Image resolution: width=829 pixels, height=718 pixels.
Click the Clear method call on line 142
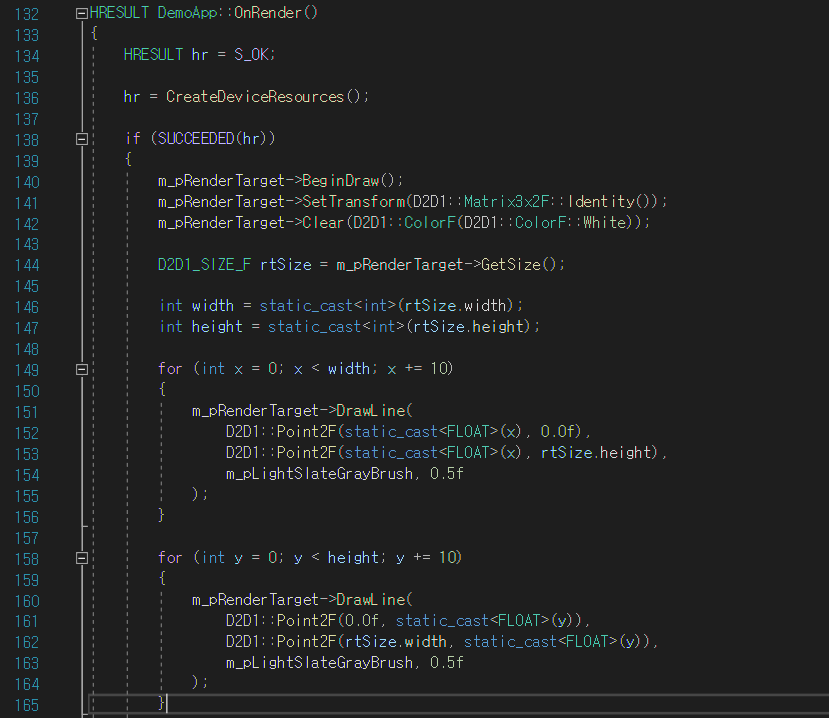pos(323,223)
